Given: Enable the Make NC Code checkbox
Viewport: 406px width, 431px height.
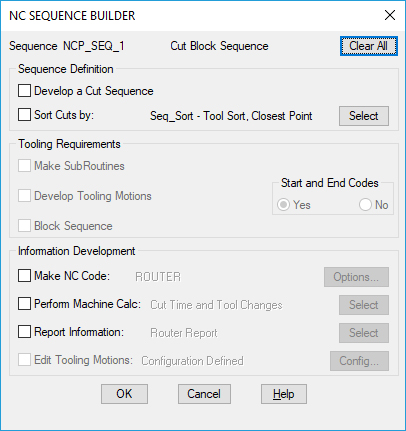Looking at the screenshot, I should tap(24, 276).
